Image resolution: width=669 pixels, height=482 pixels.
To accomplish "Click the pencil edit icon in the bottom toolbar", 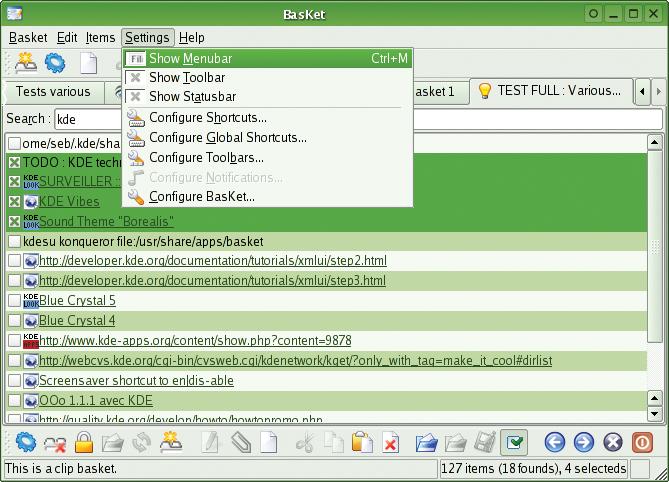I will [211, 442].
